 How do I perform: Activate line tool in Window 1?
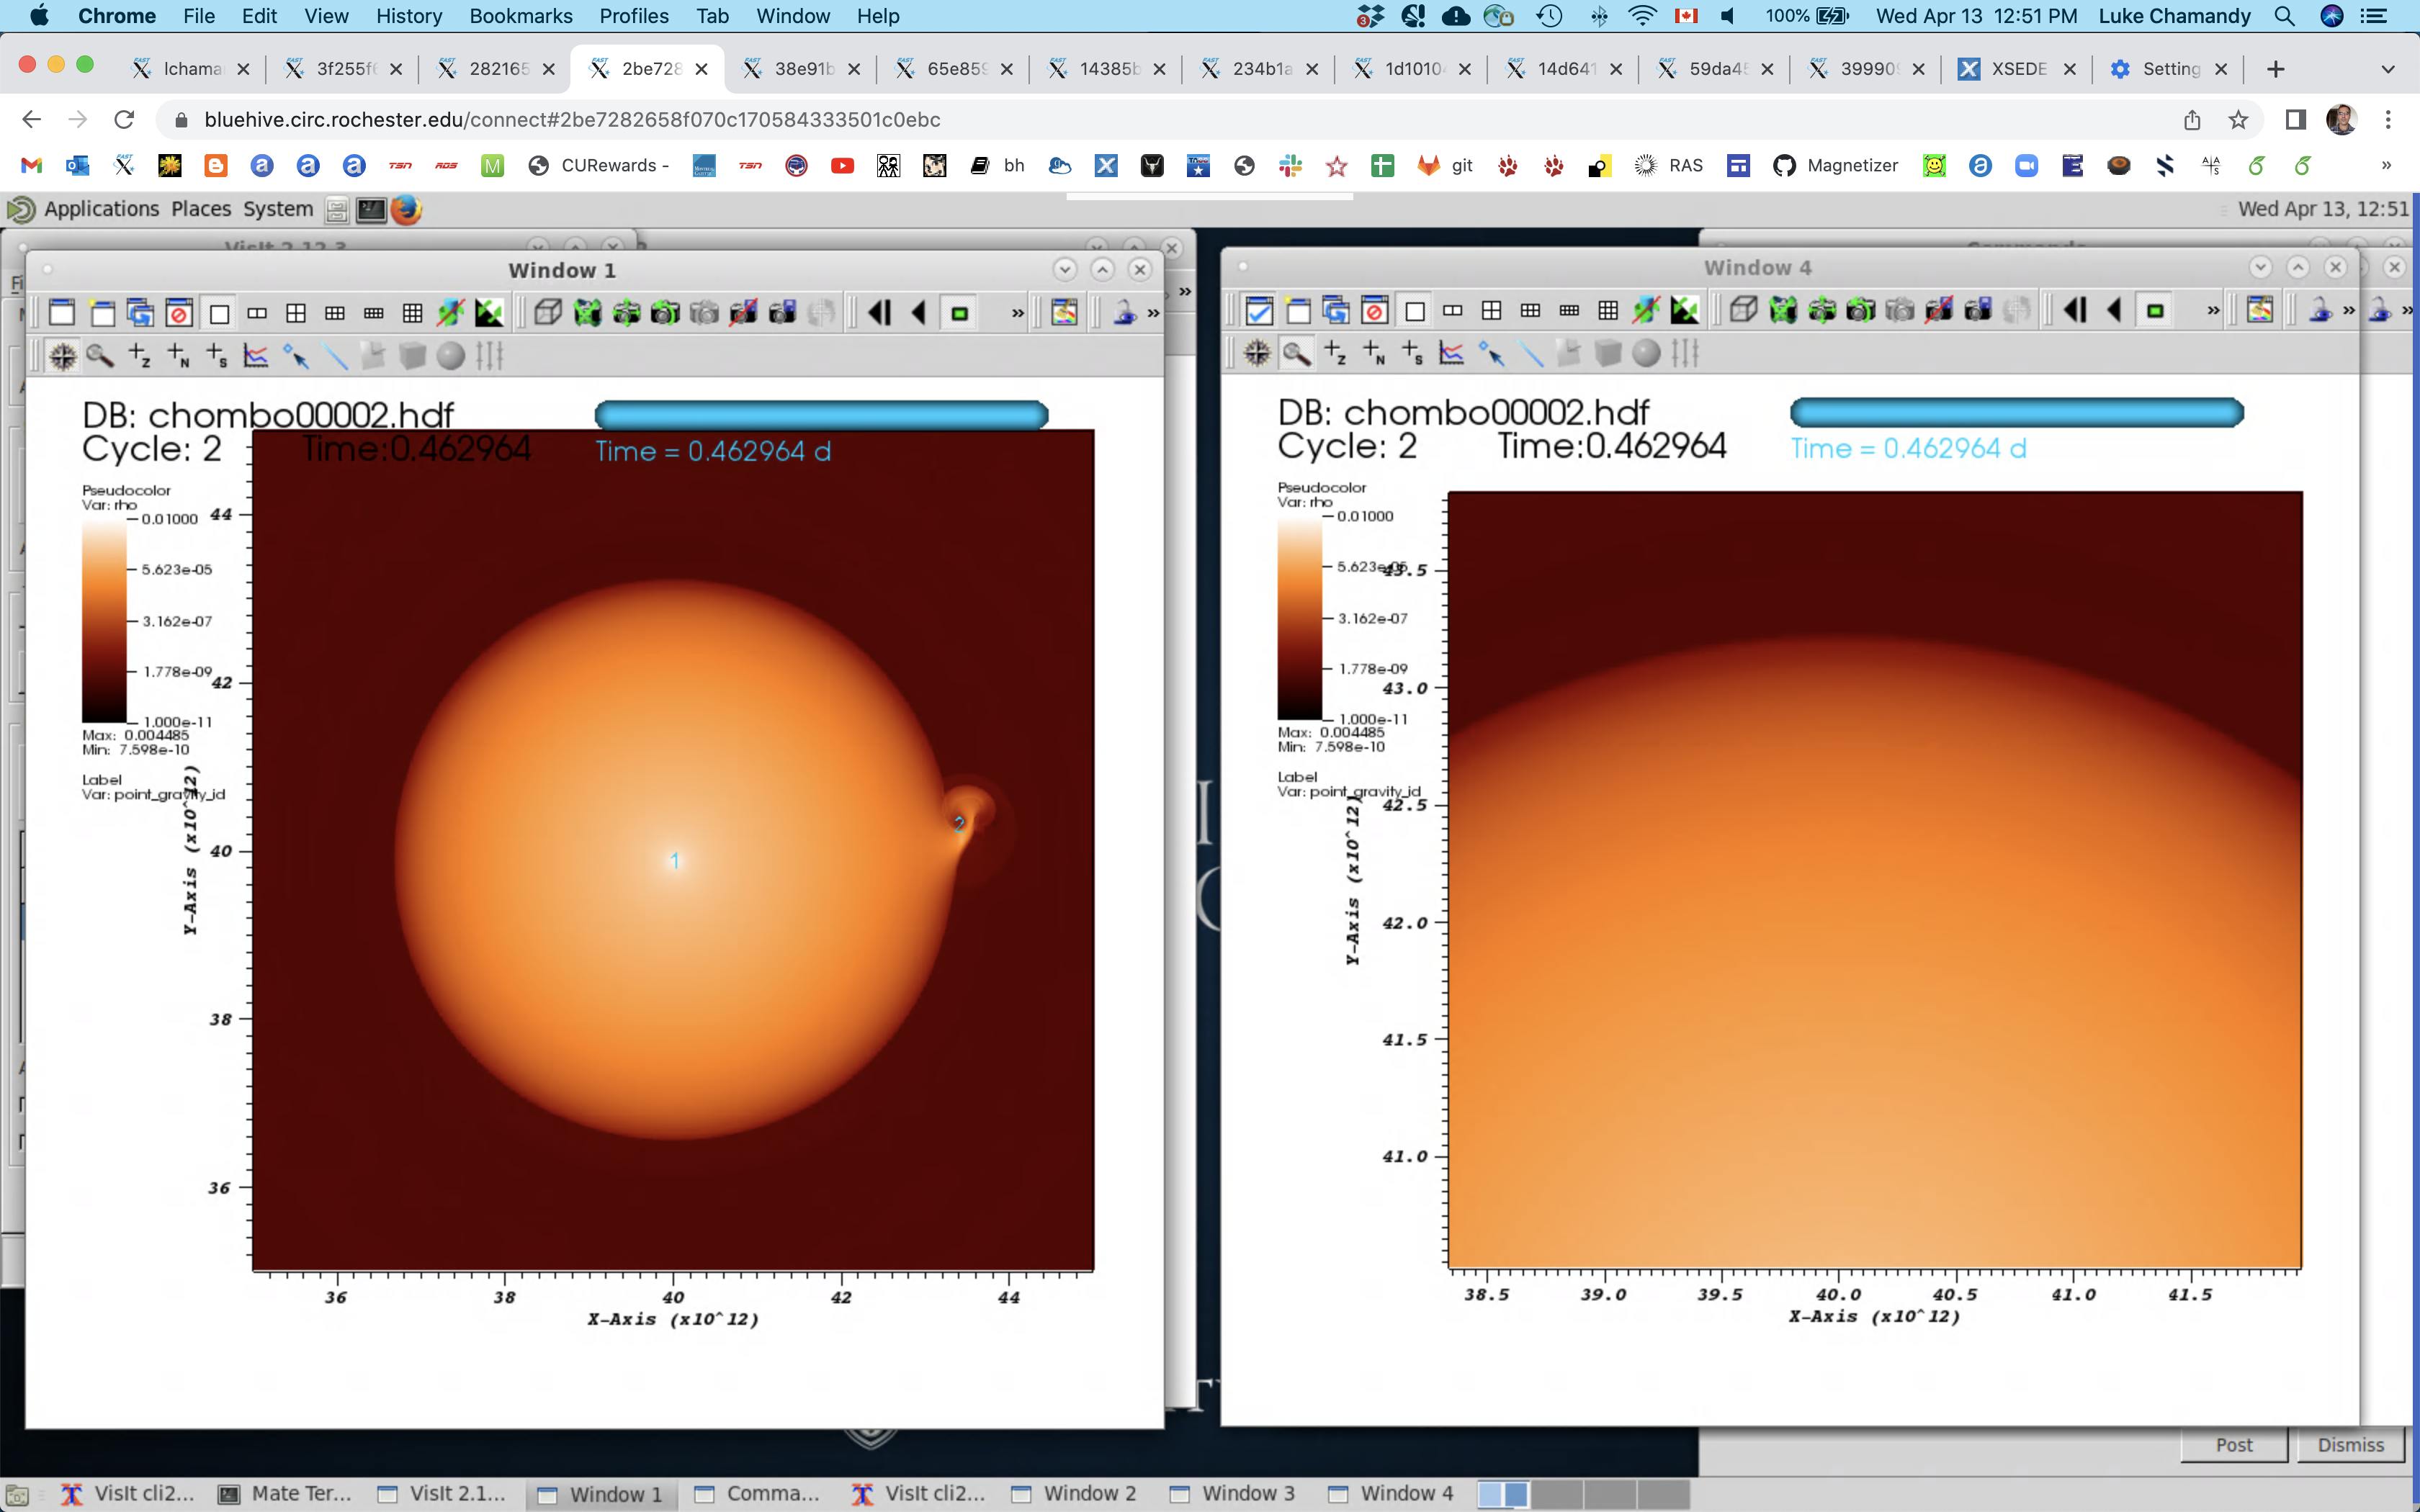[x=334, y=355]
